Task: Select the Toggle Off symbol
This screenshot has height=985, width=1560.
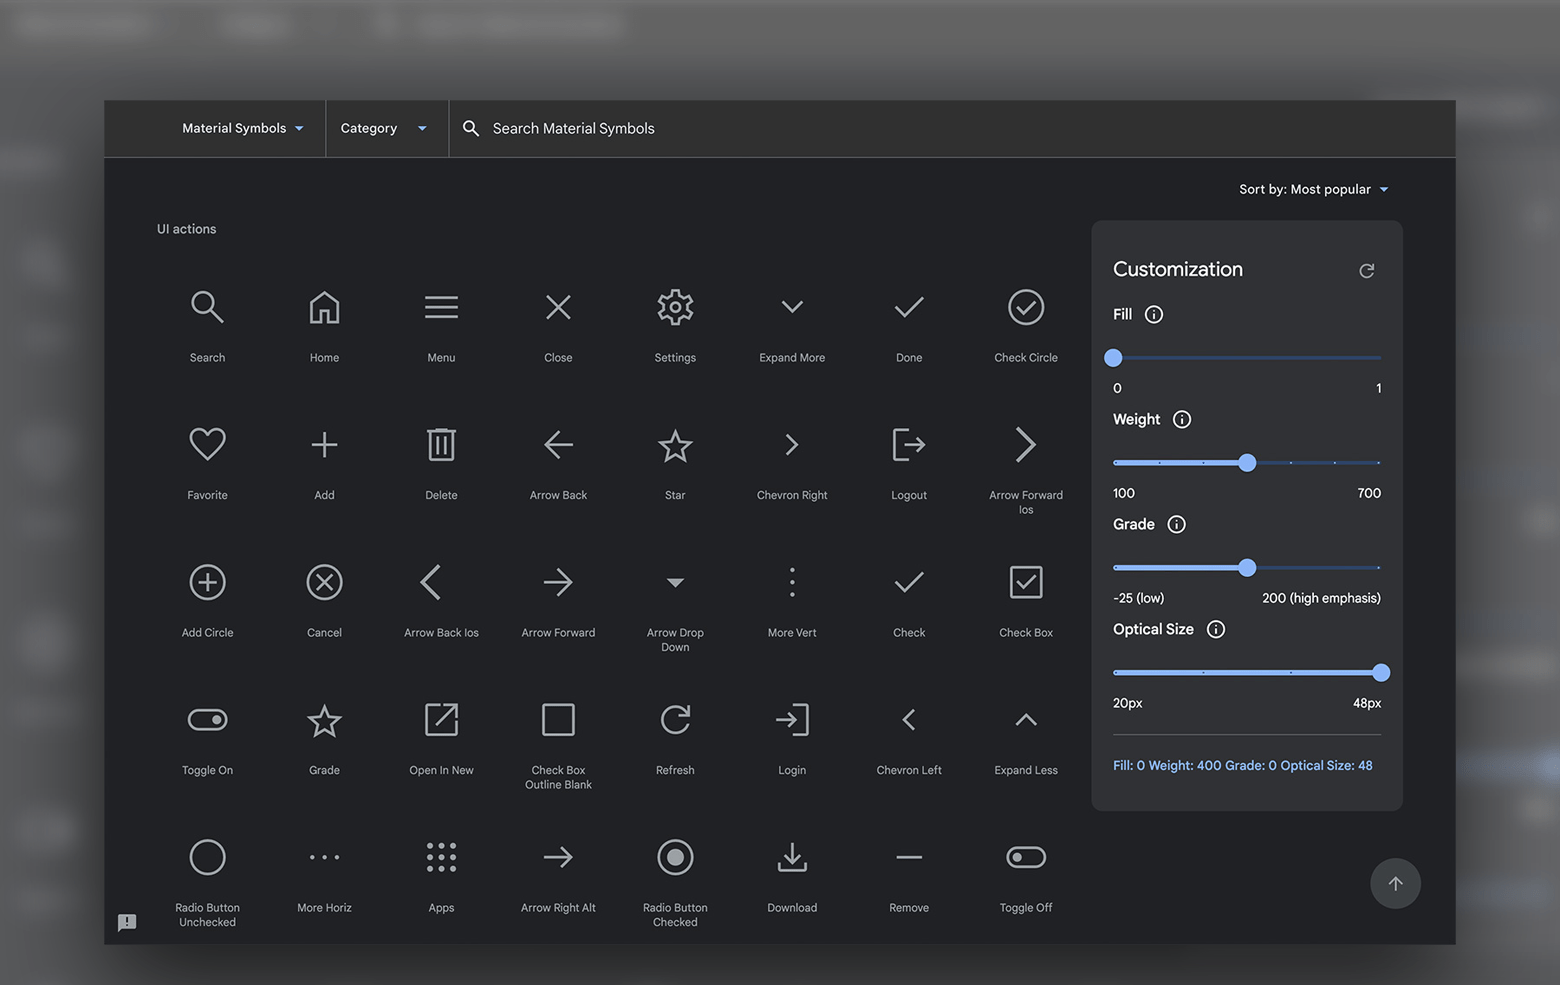Action: coord(1026,858)
